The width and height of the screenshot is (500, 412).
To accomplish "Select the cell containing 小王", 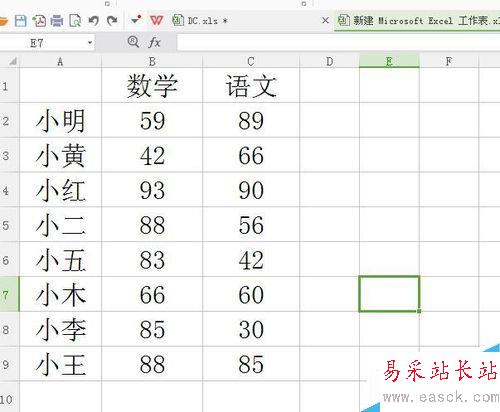I will pos(60,364).
